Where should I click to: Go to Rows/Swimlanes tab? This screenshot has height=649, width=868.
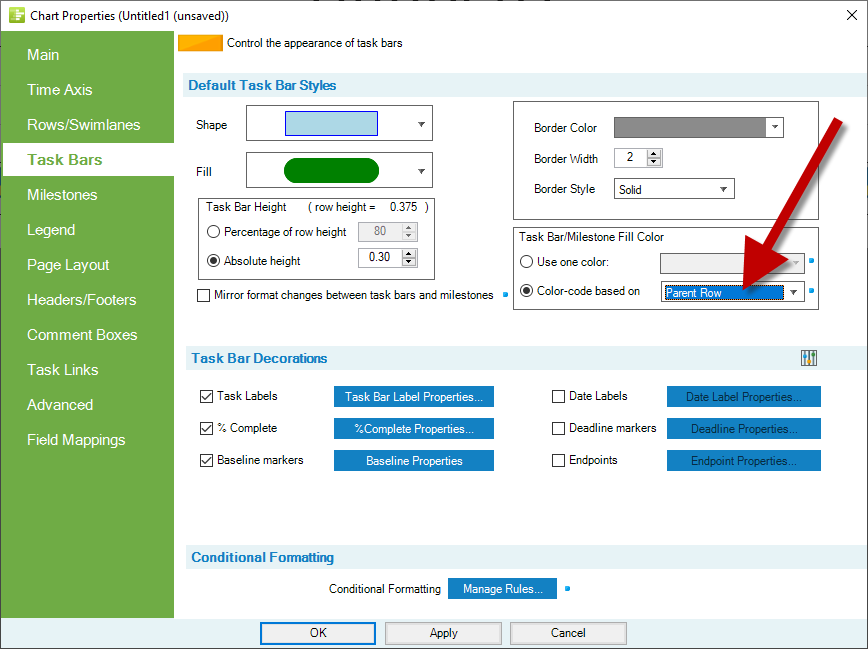tap(84, 125)
